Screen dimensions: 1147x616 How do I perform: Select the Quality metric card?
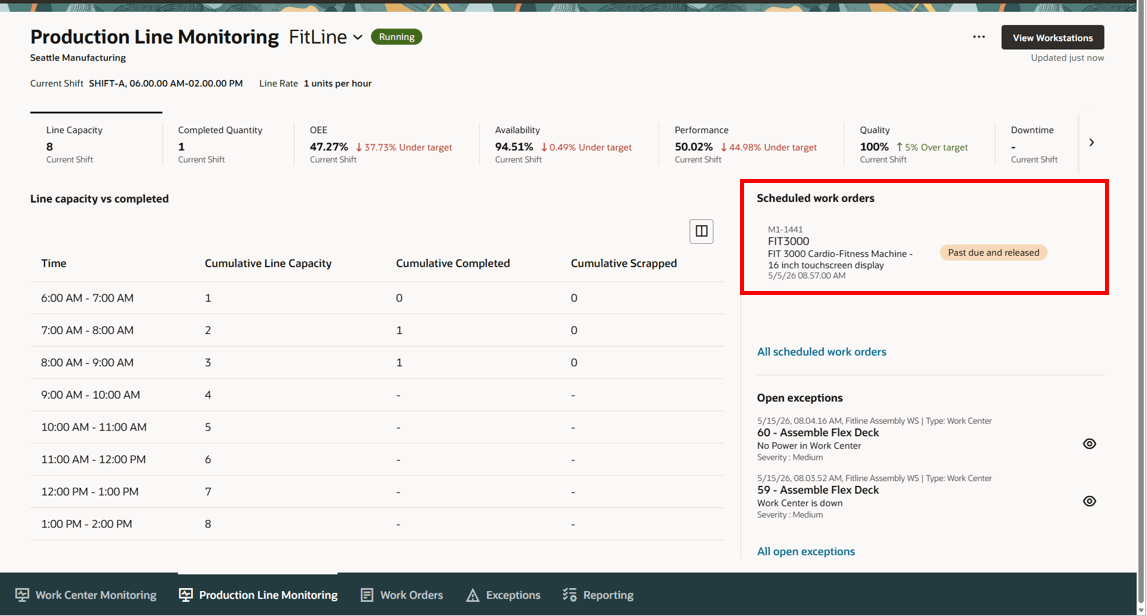click(919, 143)
